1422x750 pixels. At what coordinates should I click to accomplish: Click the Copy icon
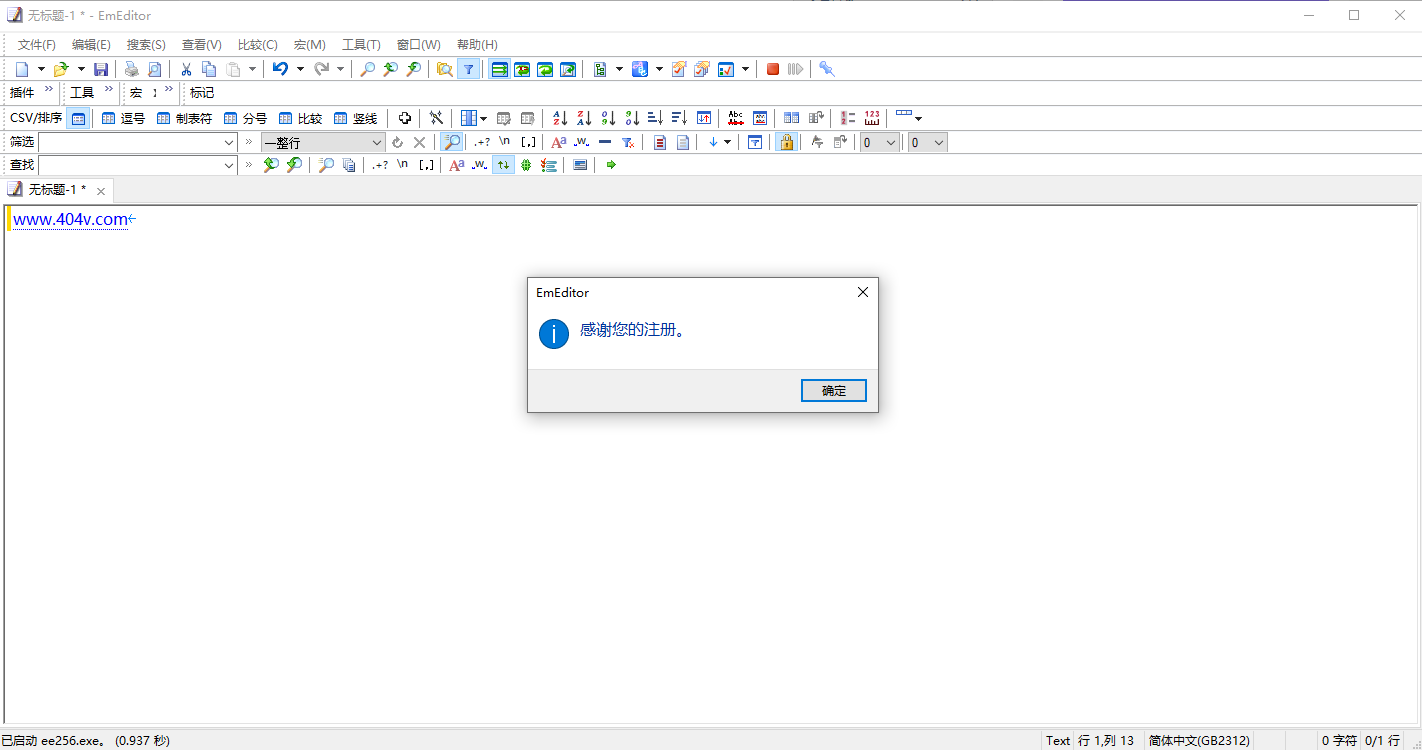209,69
